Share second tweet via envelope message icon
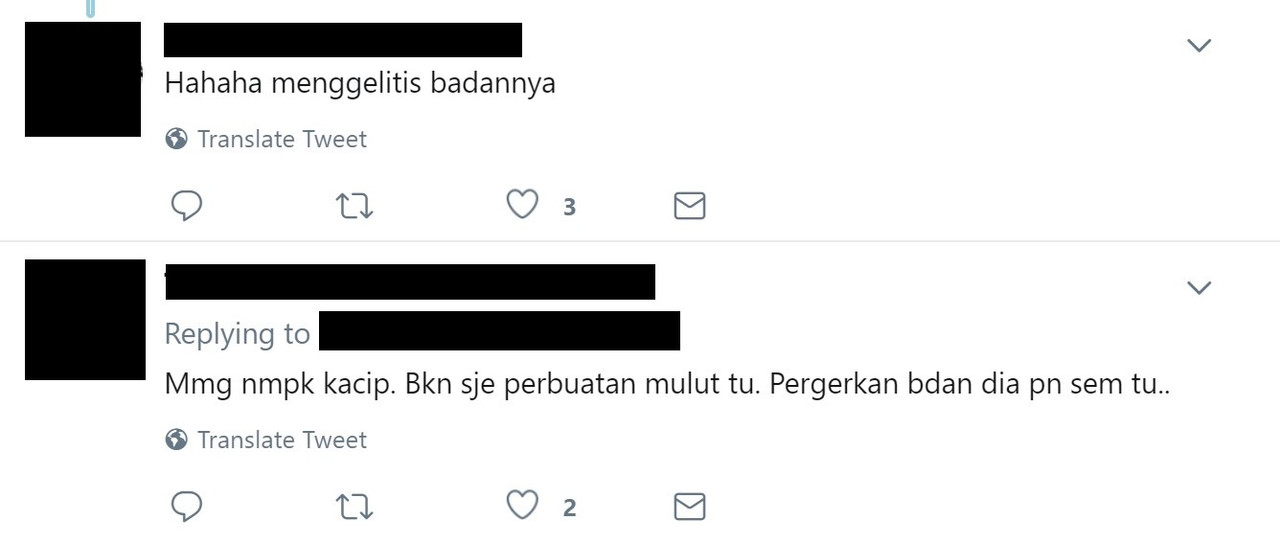Image resolution: width=1280 pixels, height=538 pixels. [x=690, y=507]
